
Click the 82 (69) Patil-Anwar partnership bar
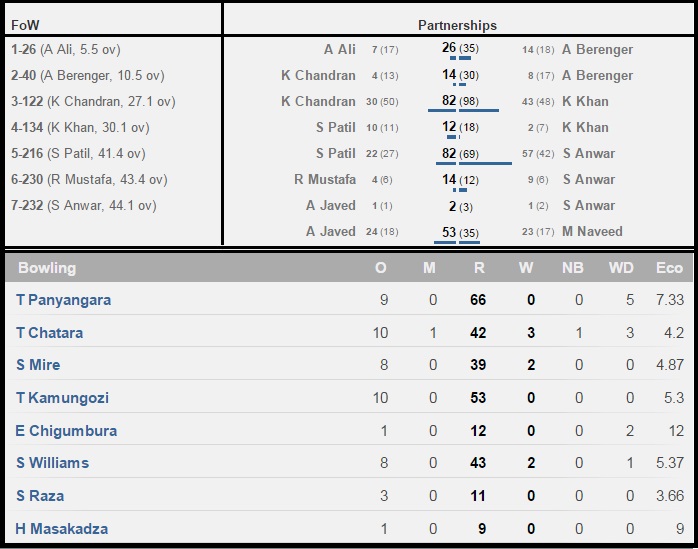click(x=474, y=163)
